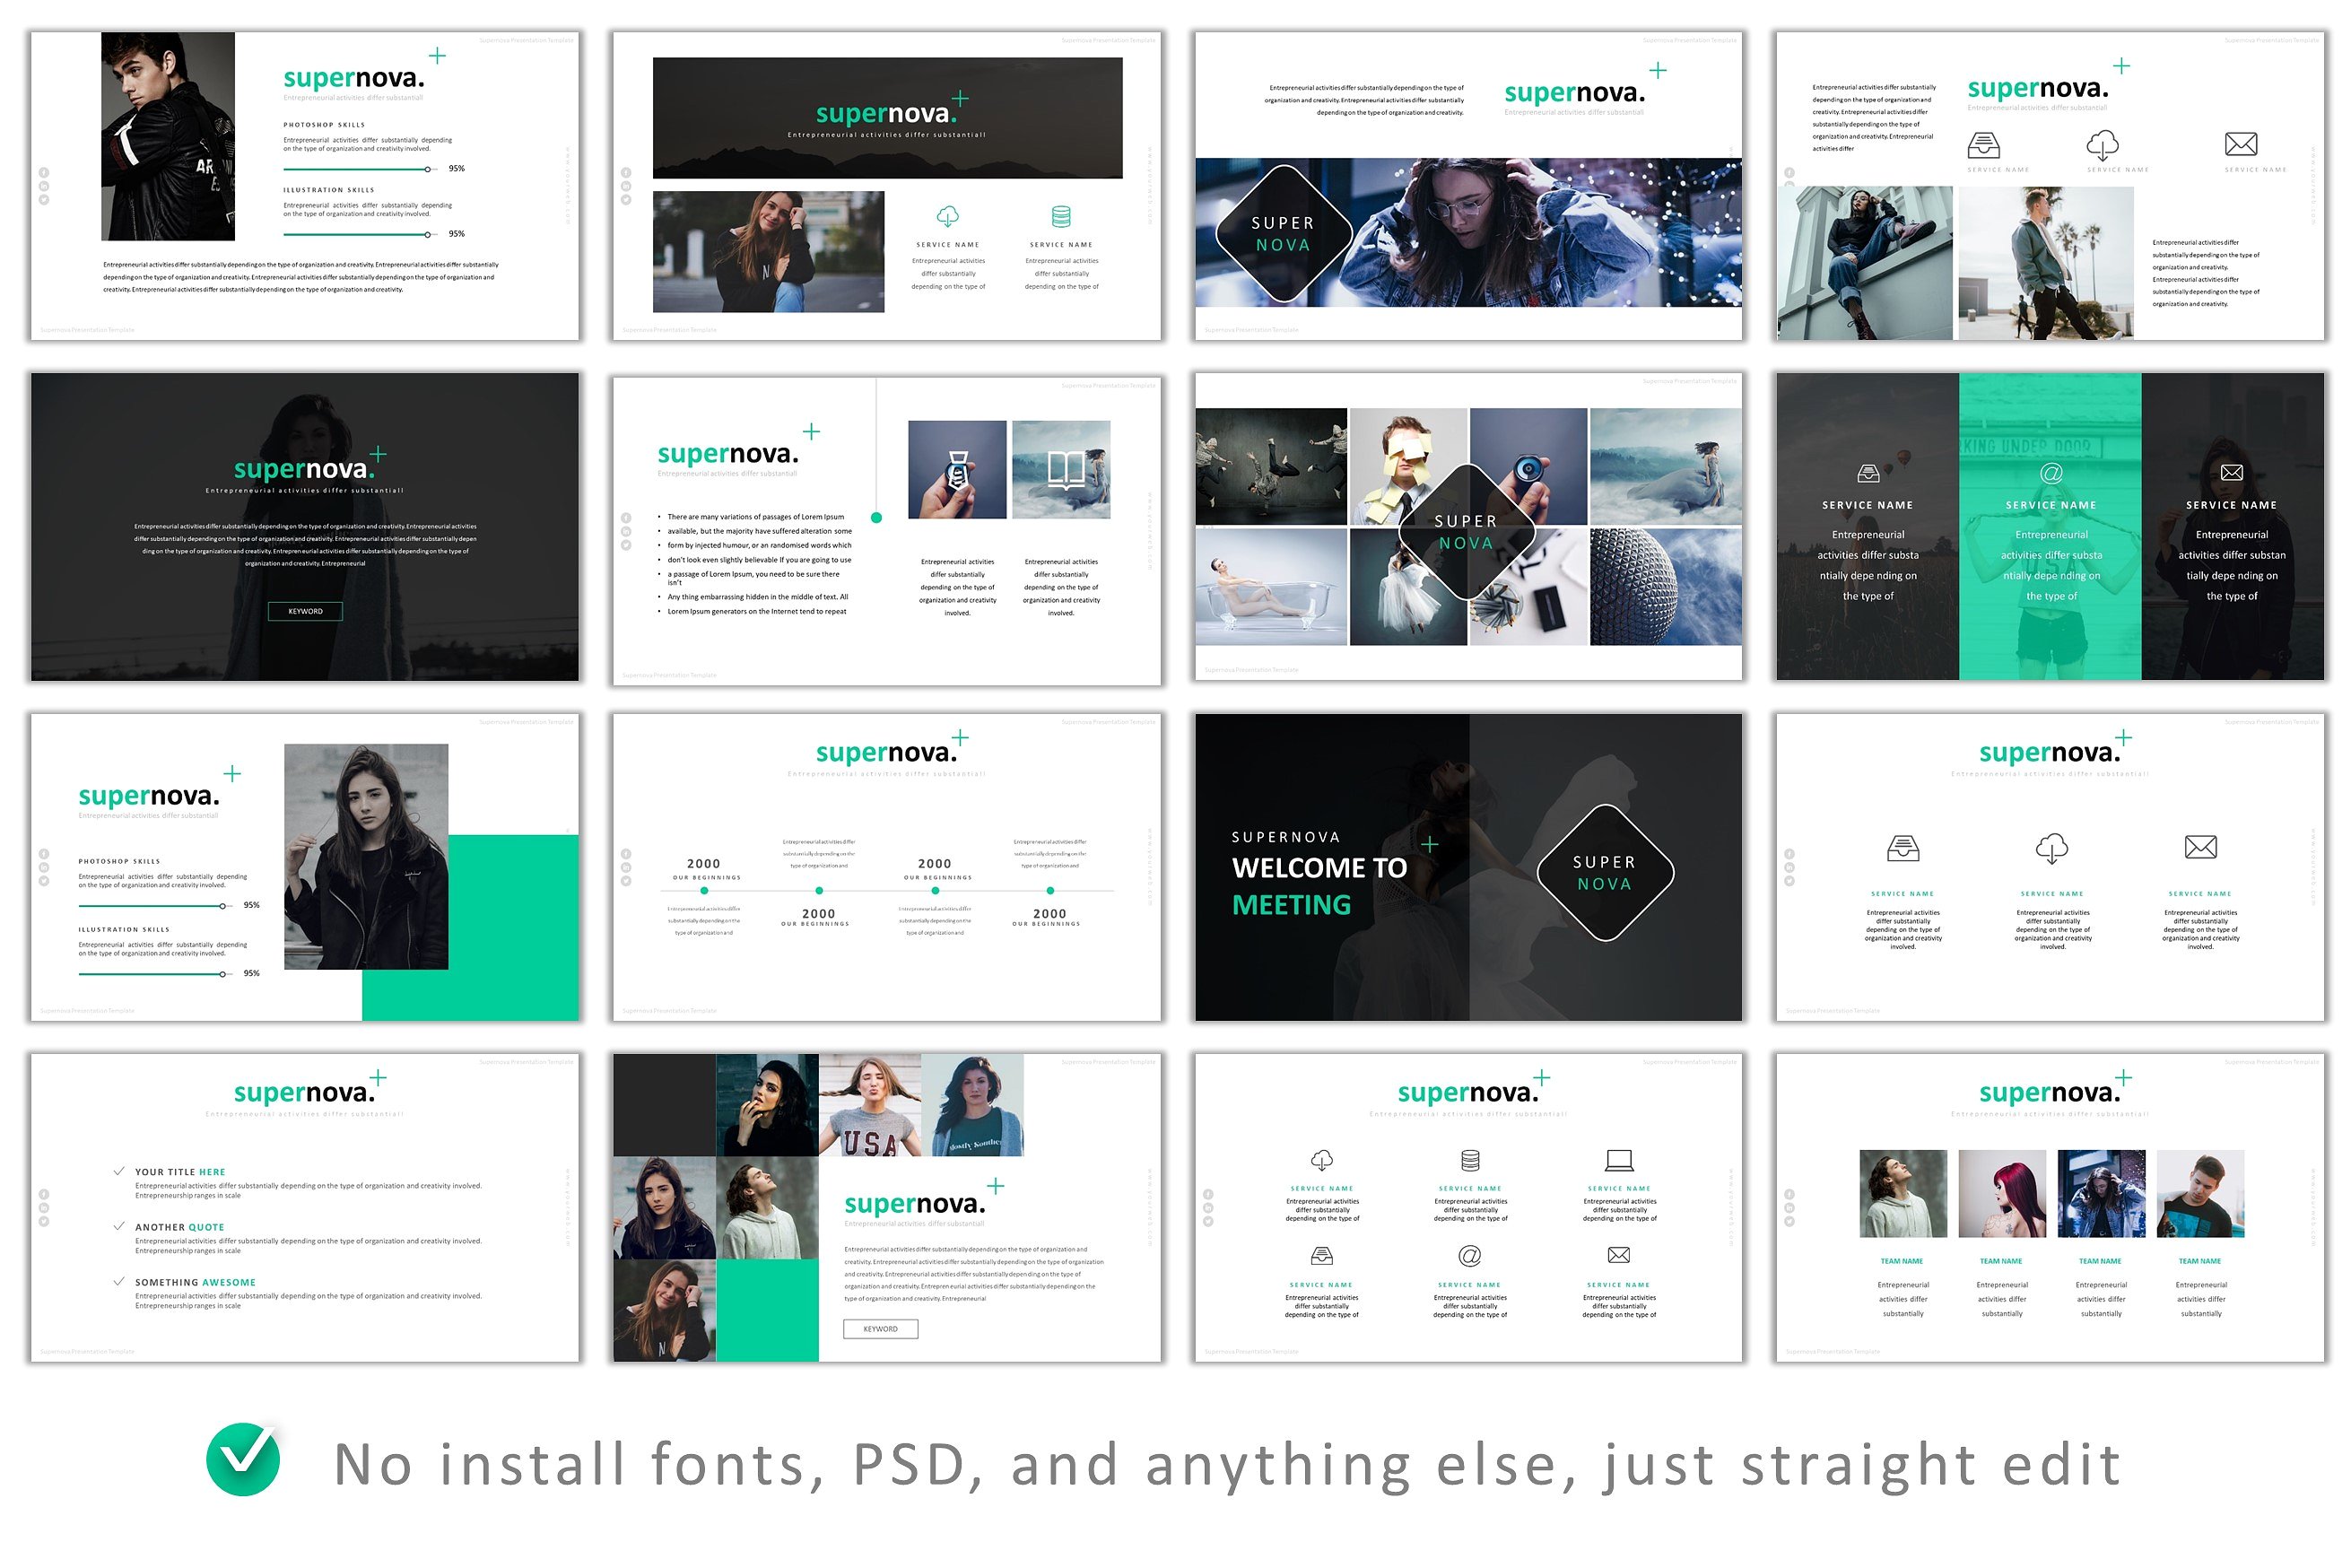
Task: Click the checkmark beside Another Quote
Action: coord(119,1225)
